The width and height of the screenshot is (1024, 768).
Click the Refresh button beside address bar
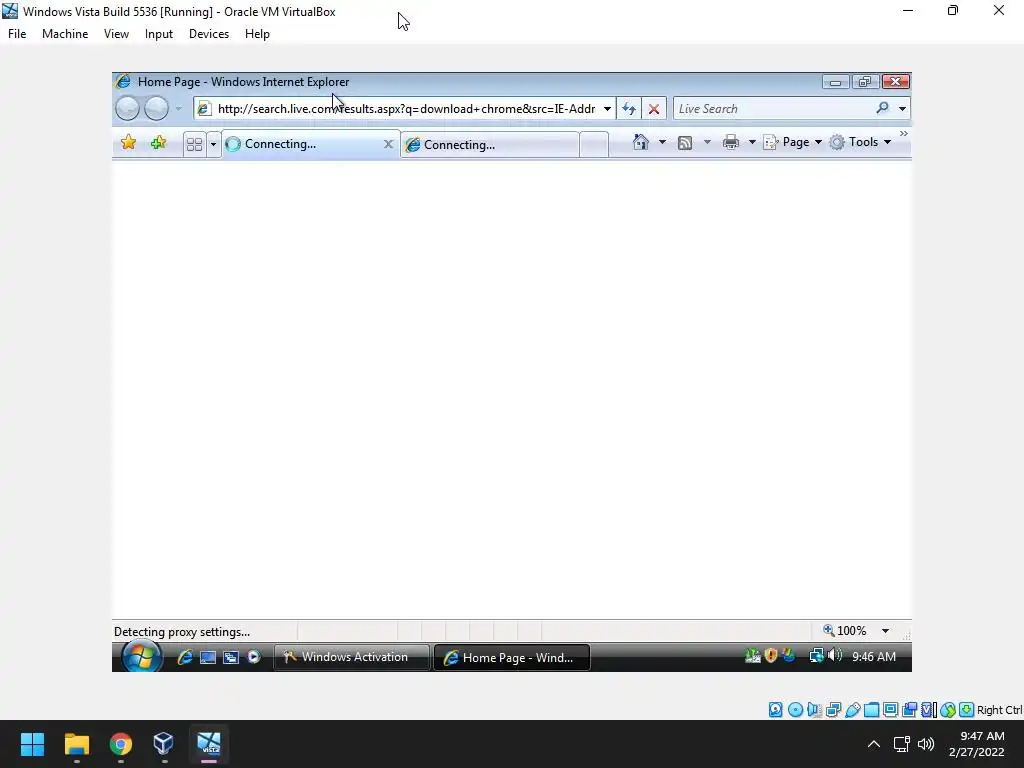(629, 109)
